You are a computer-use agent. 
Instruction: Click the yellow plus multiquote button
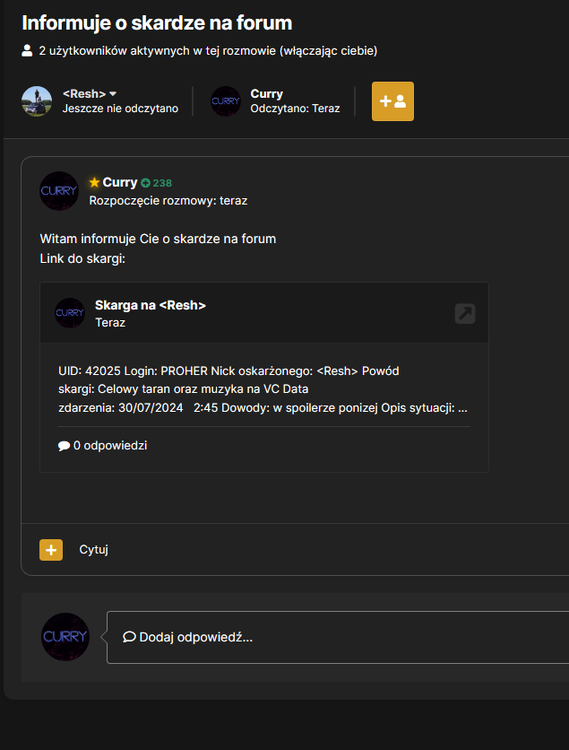pos(51,550)
